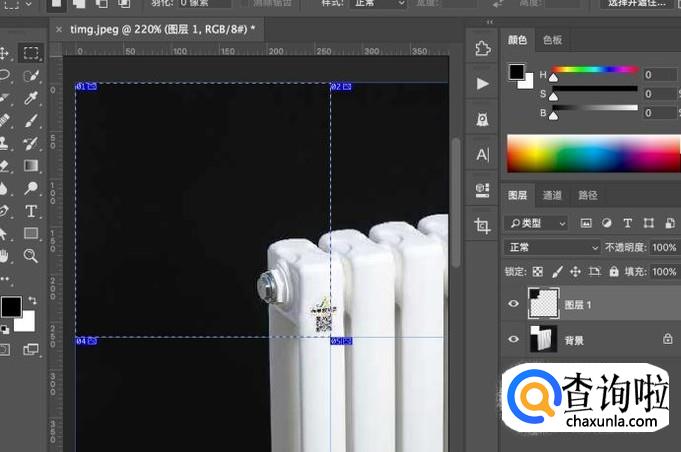Select the Type tool in toolbar
Viewport: 681px width, 452px height.
tap(31, 211)
